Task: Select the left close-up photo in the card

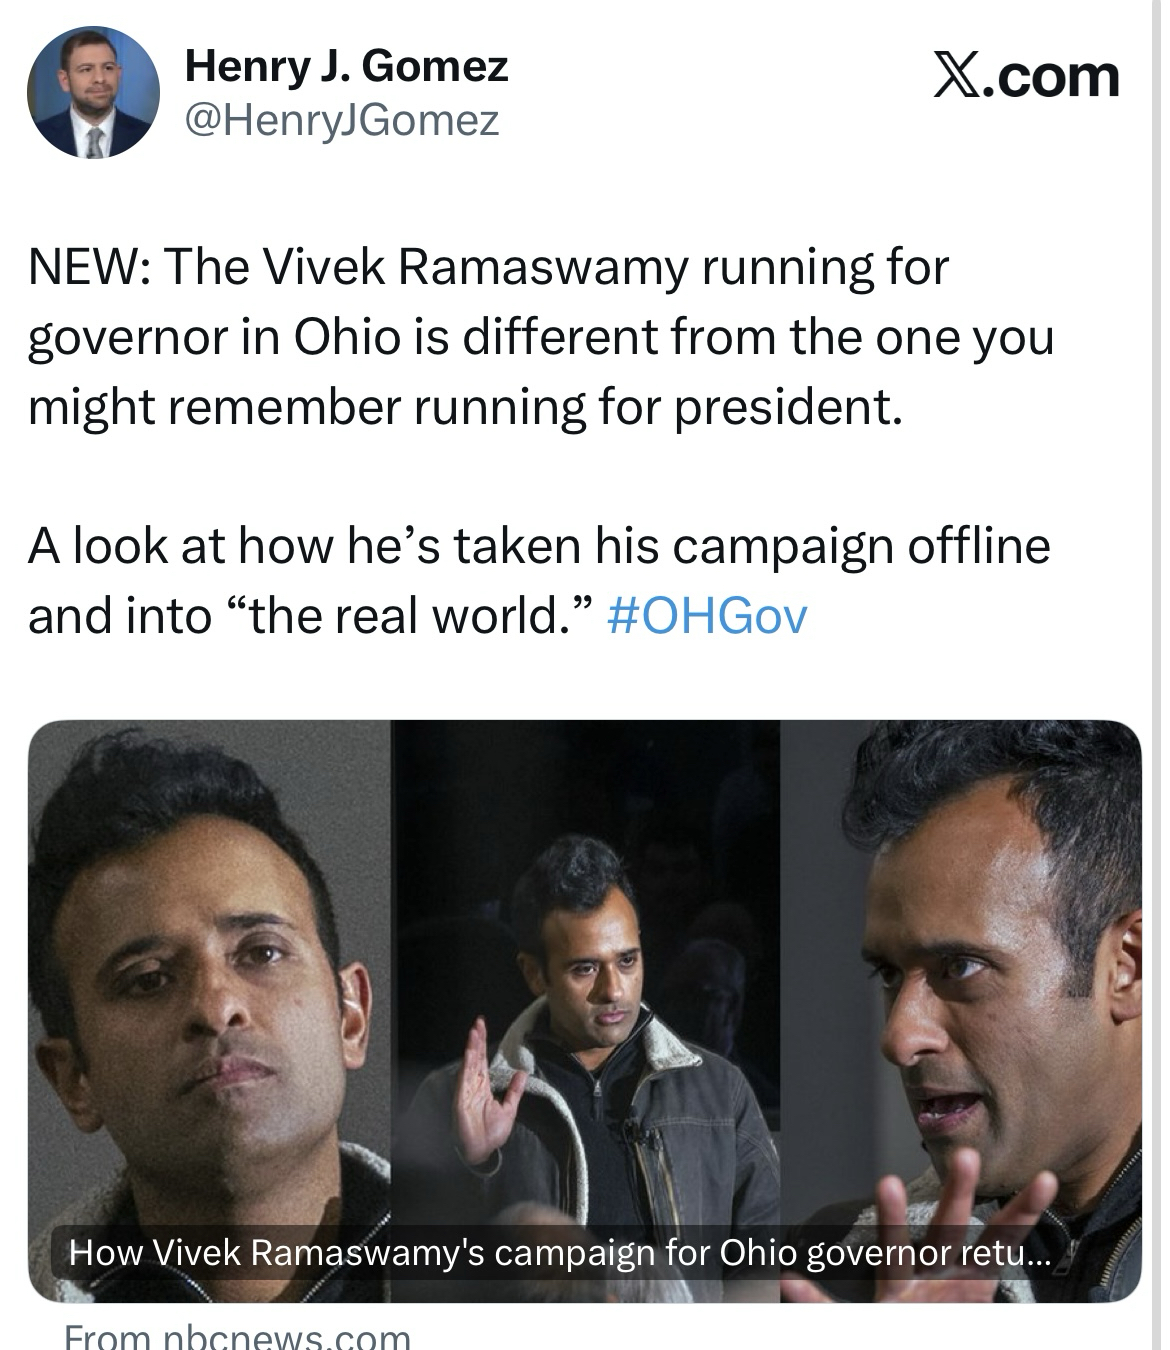Action: click(x=209, y=980)
